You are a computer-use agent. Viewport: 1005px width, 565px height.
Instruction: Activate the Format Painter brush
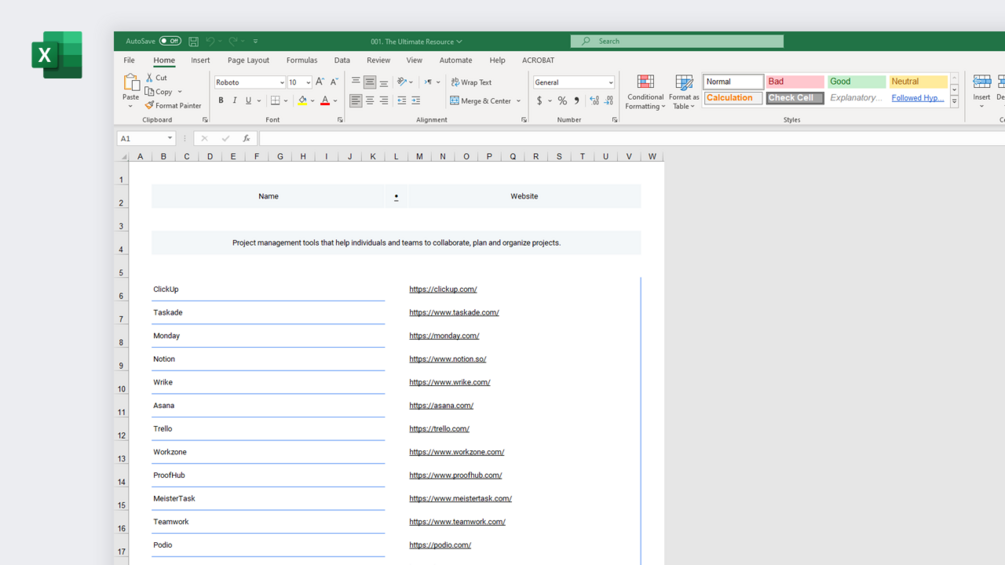(173, 106)
